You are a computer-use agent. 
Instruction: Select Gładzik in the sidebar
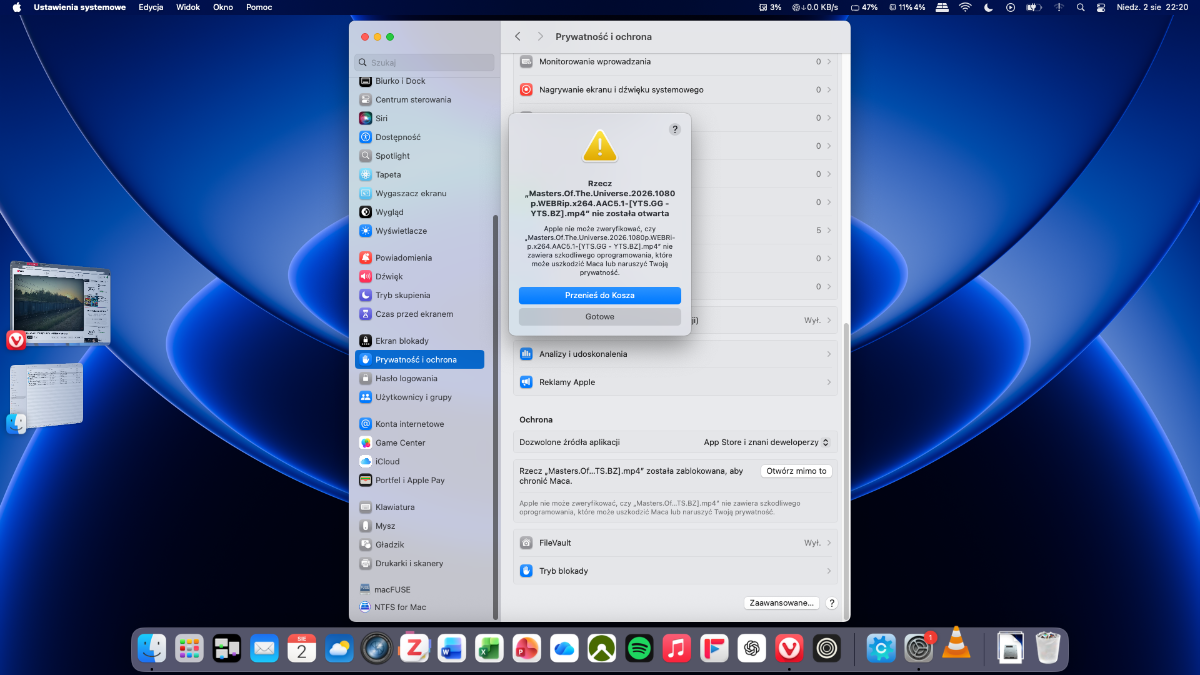point(419,545)
